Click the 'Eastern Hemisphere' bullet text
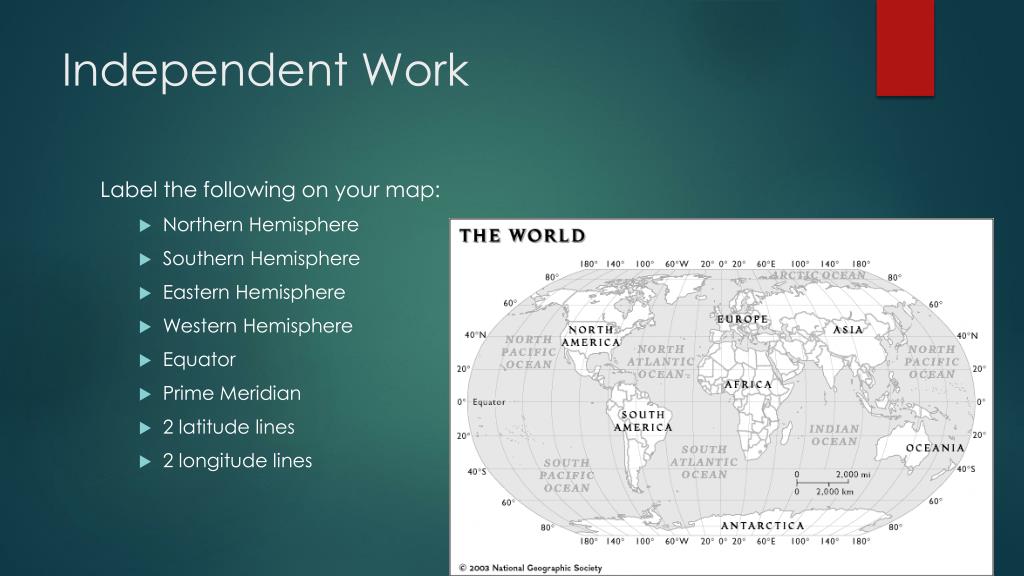Viewport: 1024px width, 576px height. click(x=254, y=293)
